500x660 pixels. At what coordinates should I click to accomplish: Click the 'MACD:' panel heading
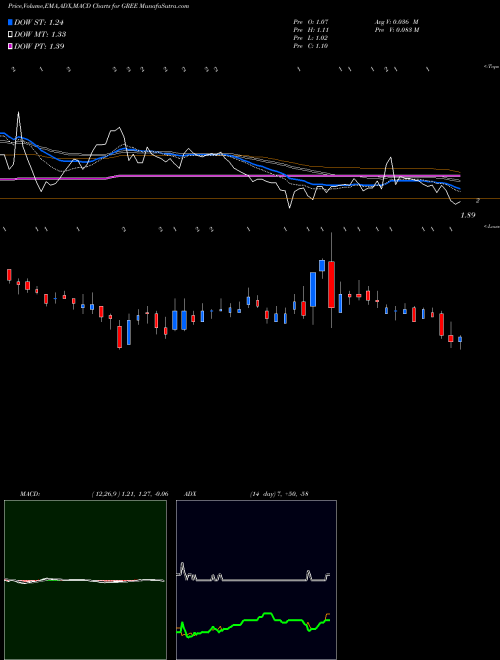30,493
